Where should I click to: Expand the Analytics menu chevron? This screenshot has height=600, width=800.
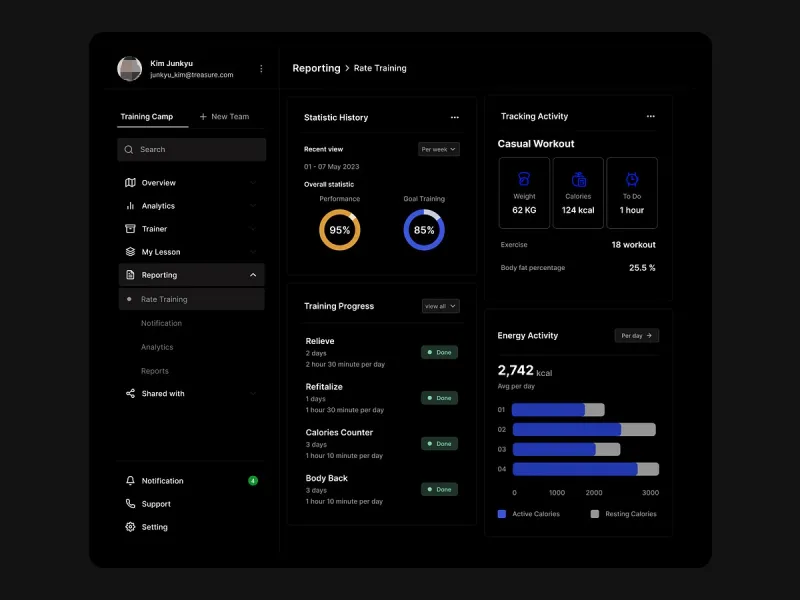tap(253, 206)
